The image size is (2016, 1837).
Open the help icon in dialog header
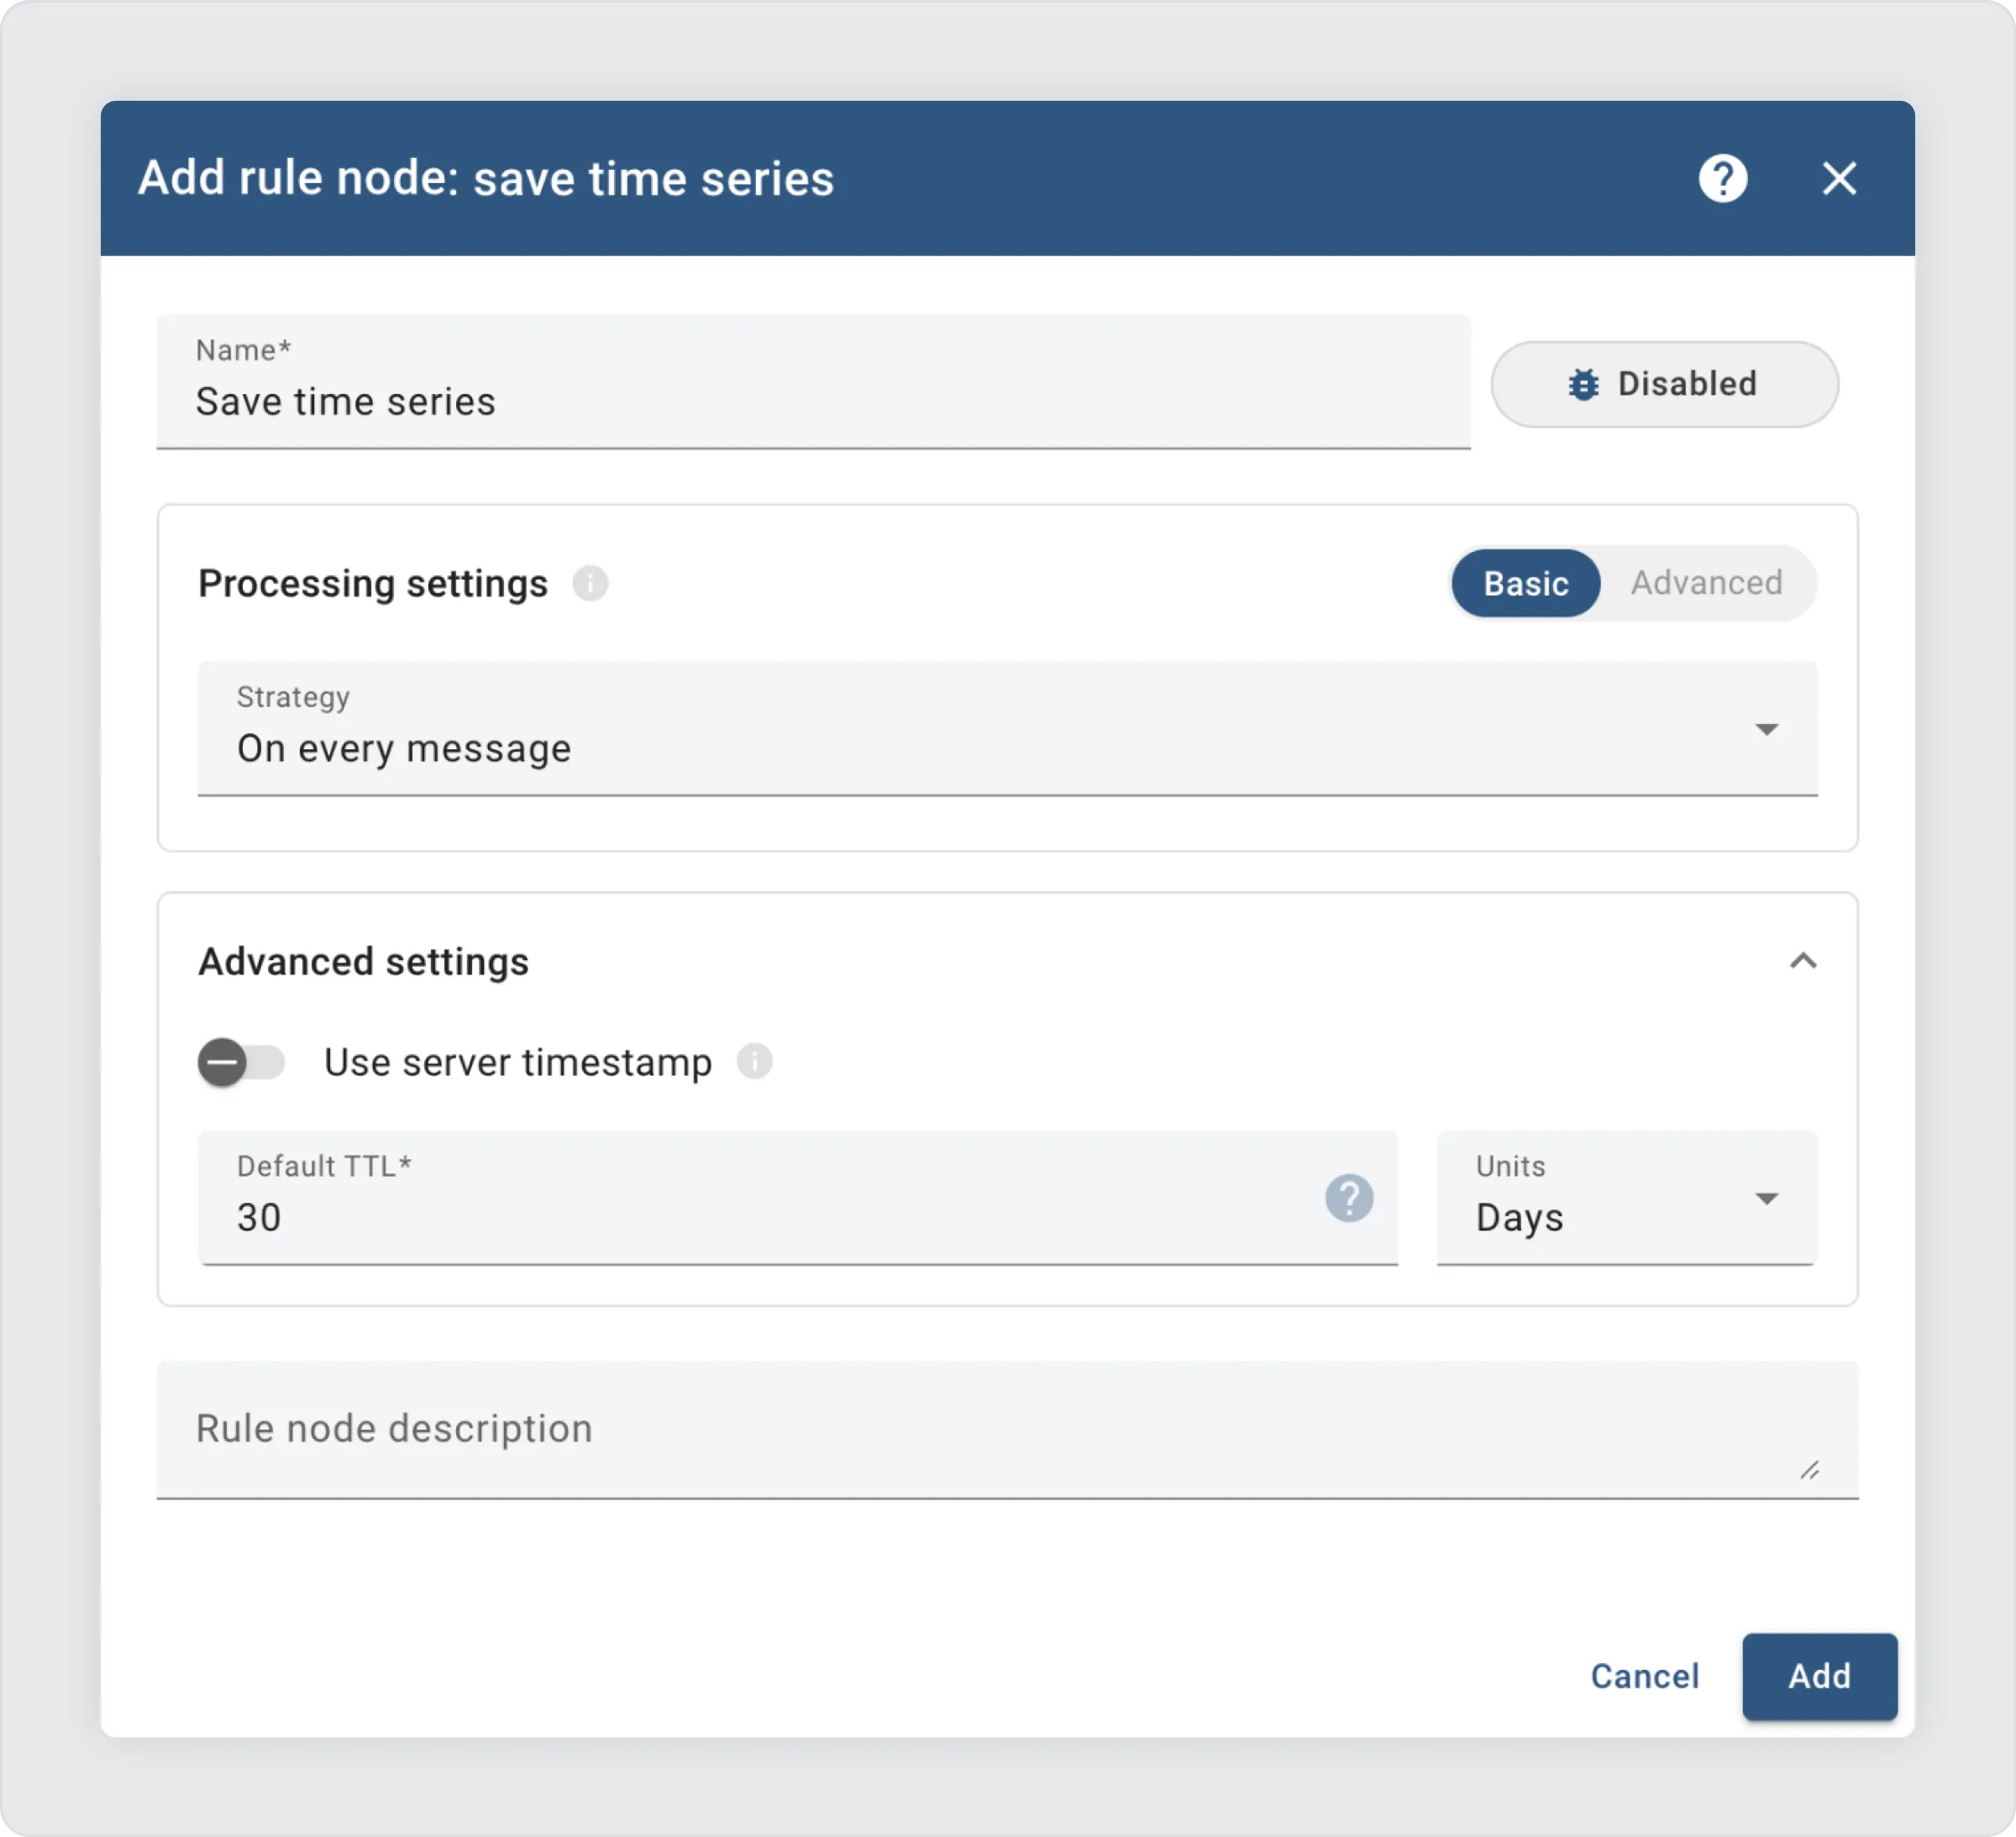(1722, 179)
